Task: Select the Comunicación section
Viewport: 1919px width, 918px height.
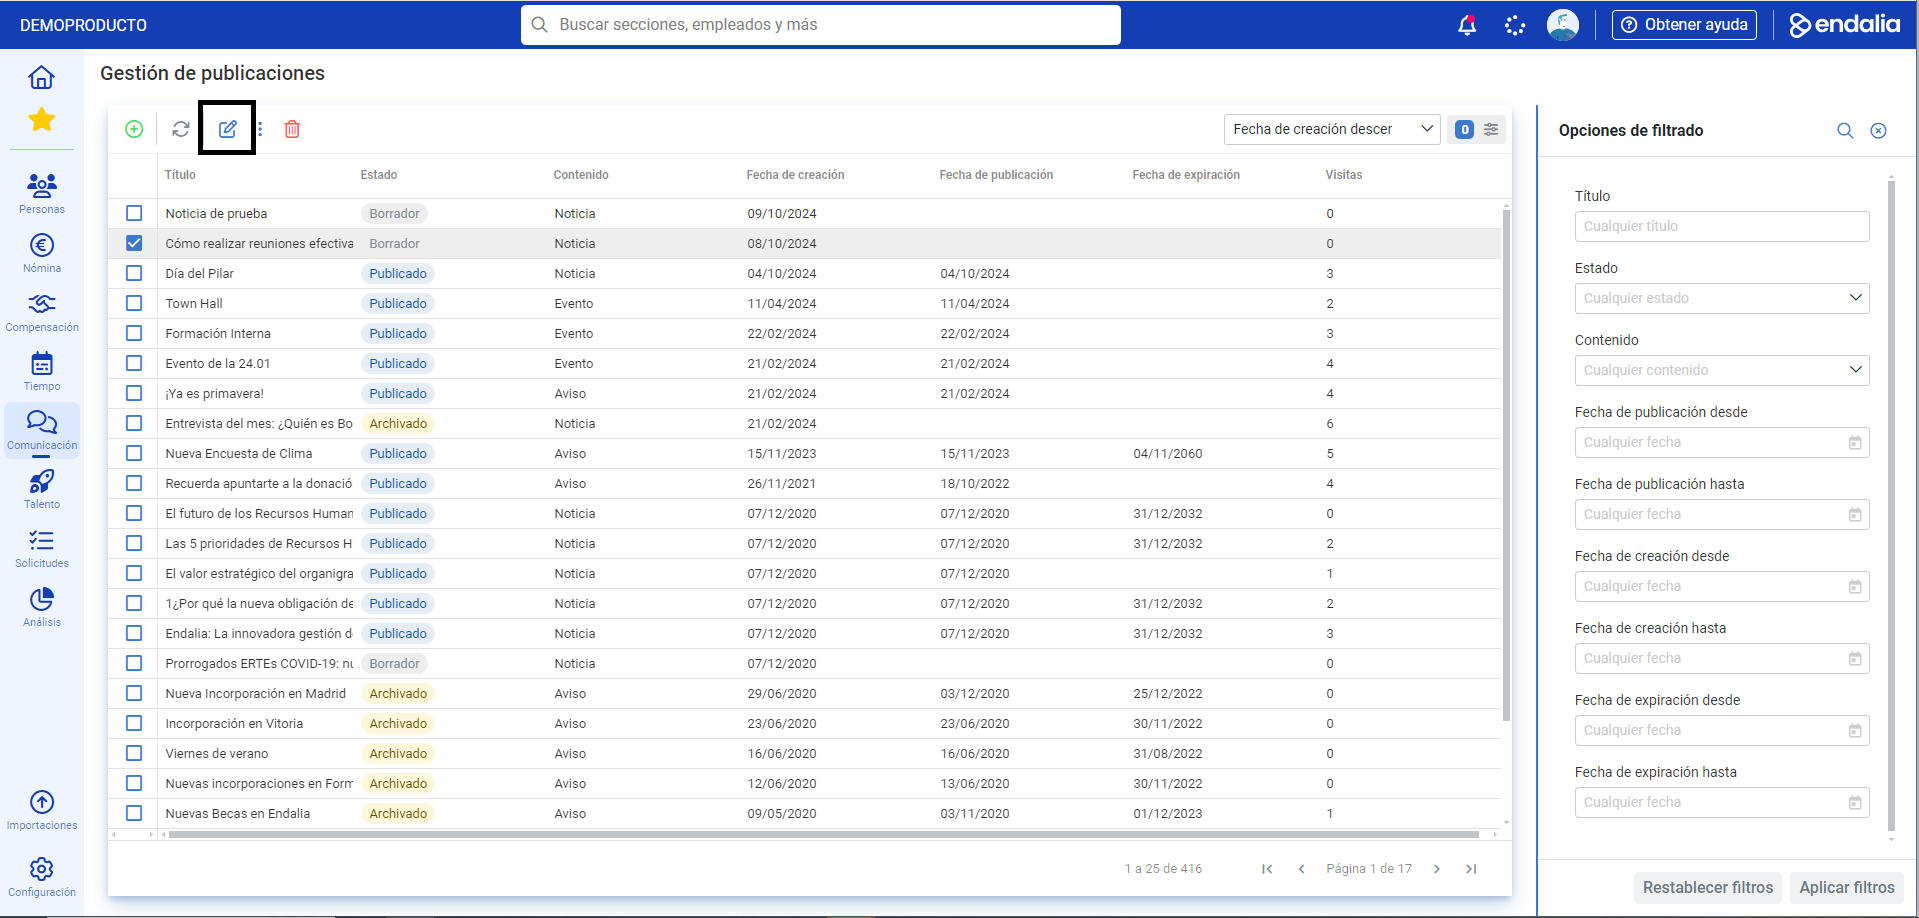Action: pos(42,430)
